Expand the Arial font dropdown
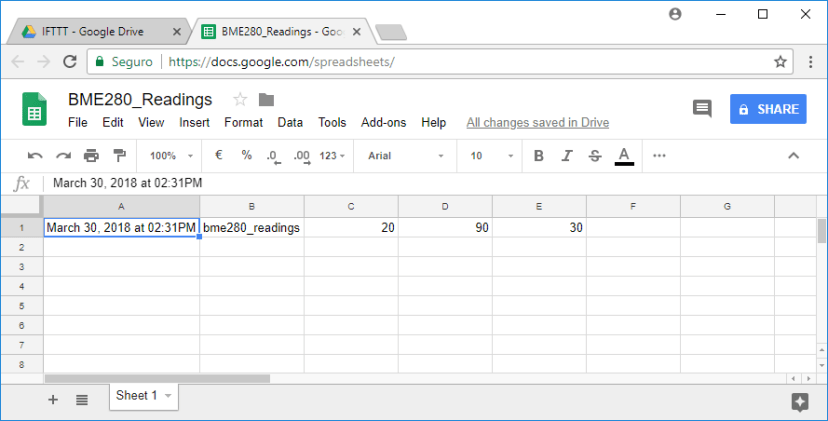This screenshot has width=828, height=421. coord(405,156)
